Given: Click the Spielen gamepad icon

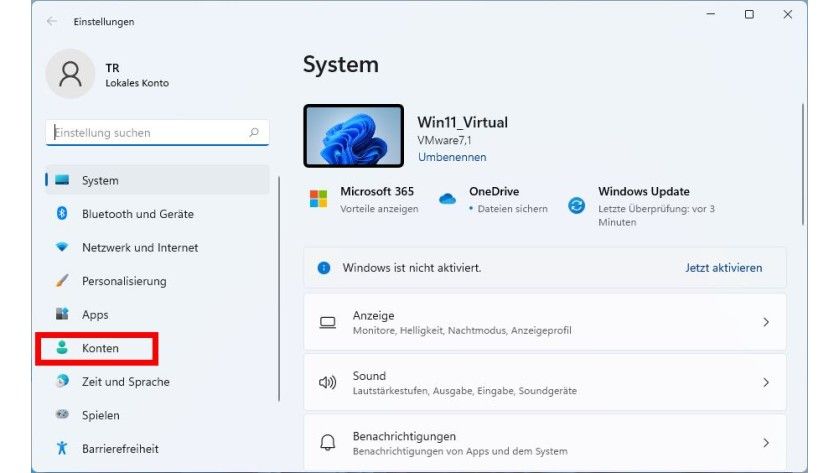Looking at the screenshot, I should click(62, 415).
